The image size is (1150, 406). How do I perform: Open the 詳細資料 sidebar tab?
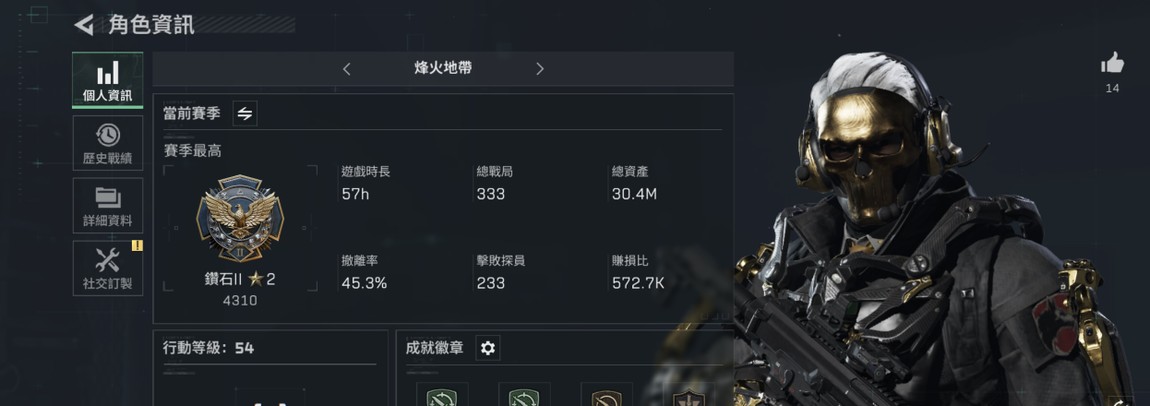point(108,206)
